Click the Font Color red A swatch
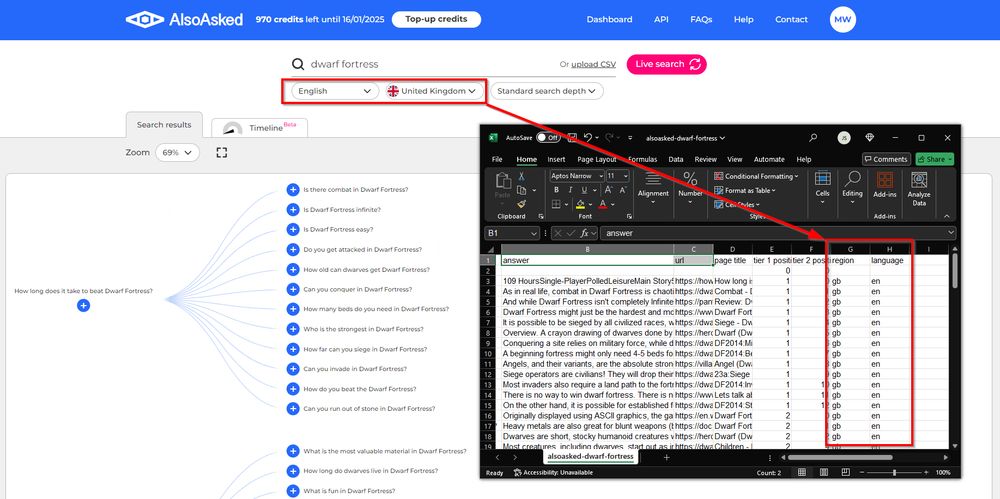Screen dimensions: 1000x499 [x=603, y=204]
